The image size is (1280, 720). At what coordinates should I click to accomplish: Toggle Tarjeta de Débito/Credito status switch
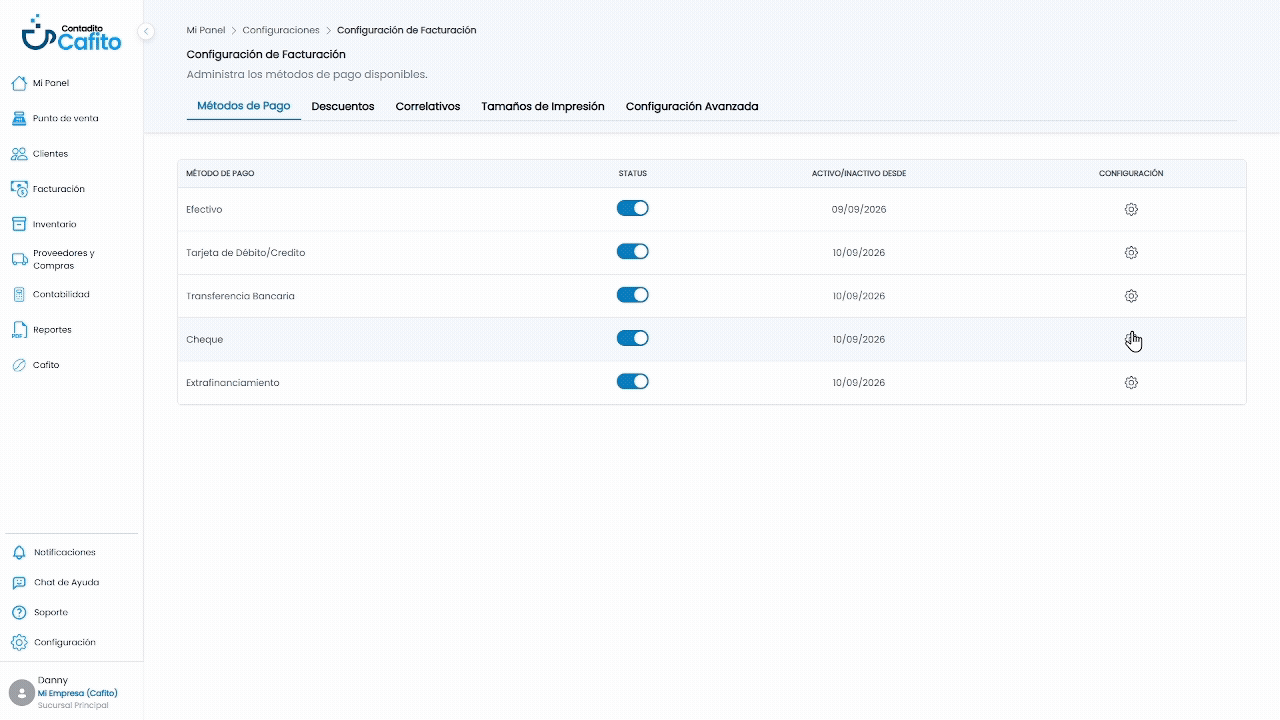coord(632,251)
